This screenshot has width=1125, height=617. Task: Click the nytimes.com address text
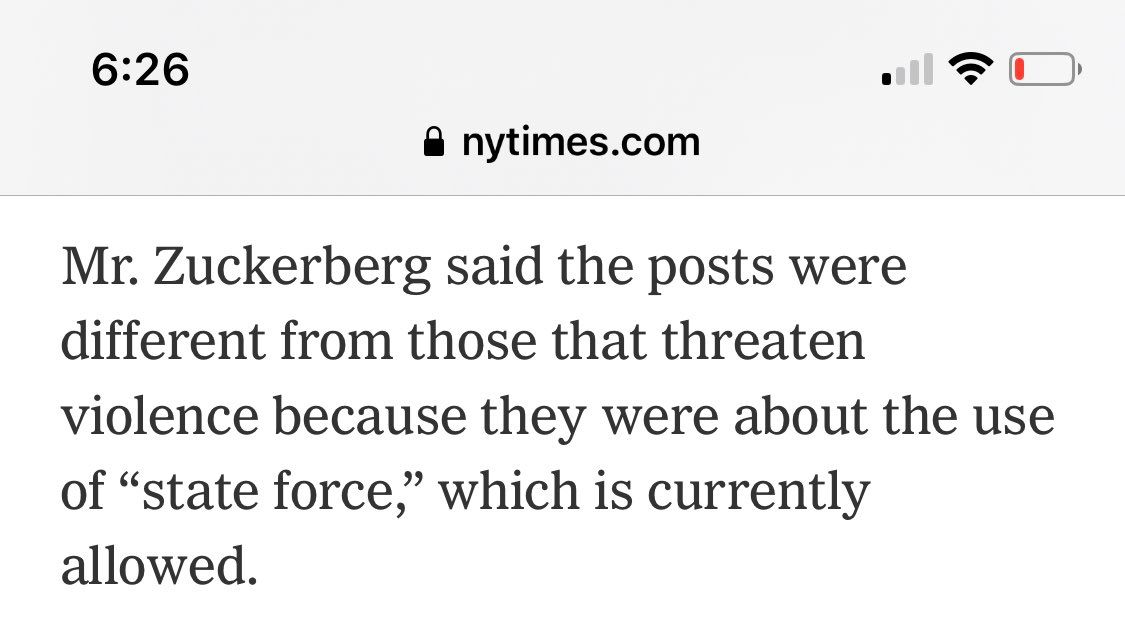[580, 142]
